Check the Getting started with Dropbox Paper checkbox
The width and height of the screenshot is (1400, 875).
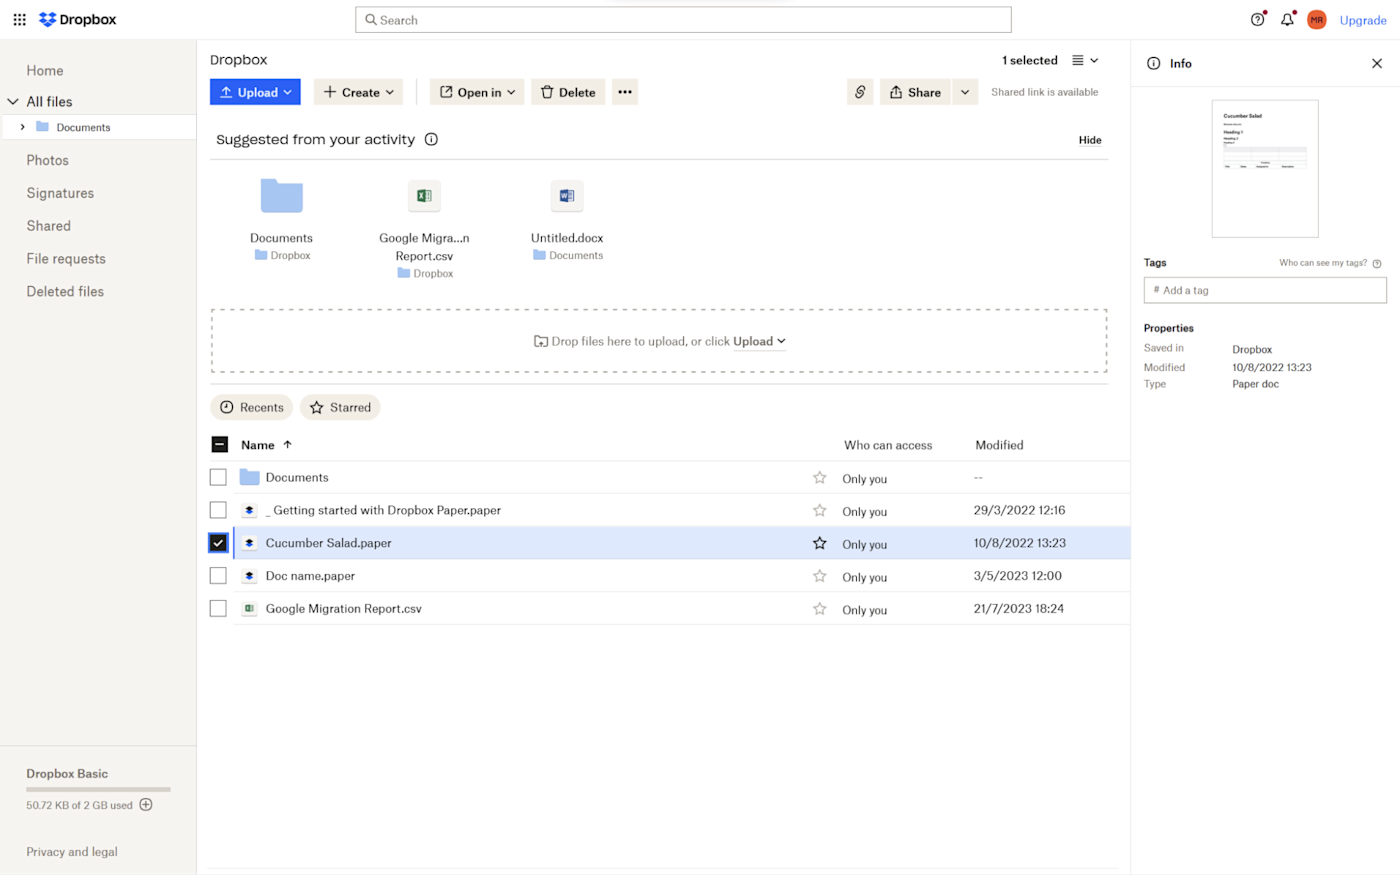click(218, 510)
